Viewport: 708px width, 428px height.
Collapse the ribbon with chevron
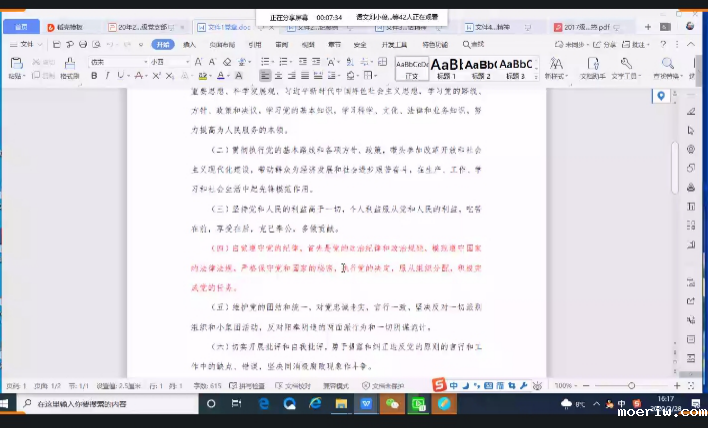(691, 44)
